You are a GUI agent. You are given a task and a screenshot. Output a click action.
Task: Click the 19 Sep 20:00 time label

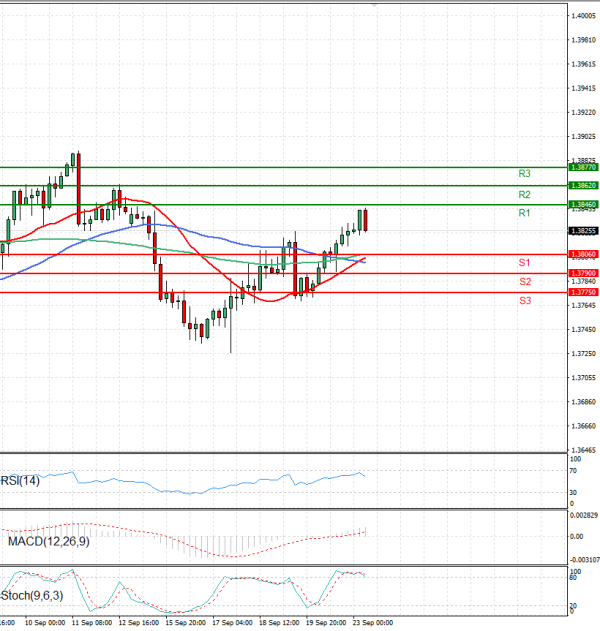pyautogui.click(x=326, y=623)
